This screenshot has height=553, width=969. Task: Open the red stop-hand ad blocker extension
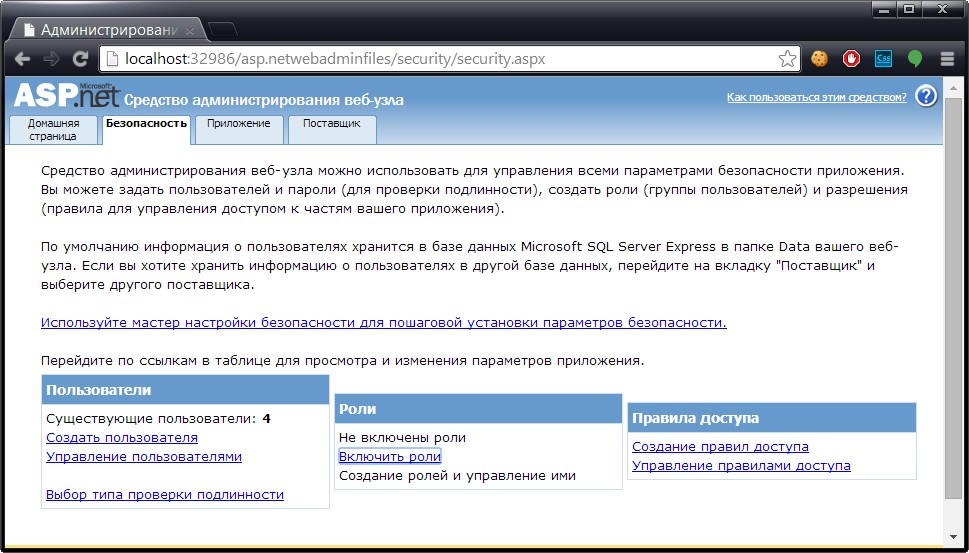tap(851, 59)
